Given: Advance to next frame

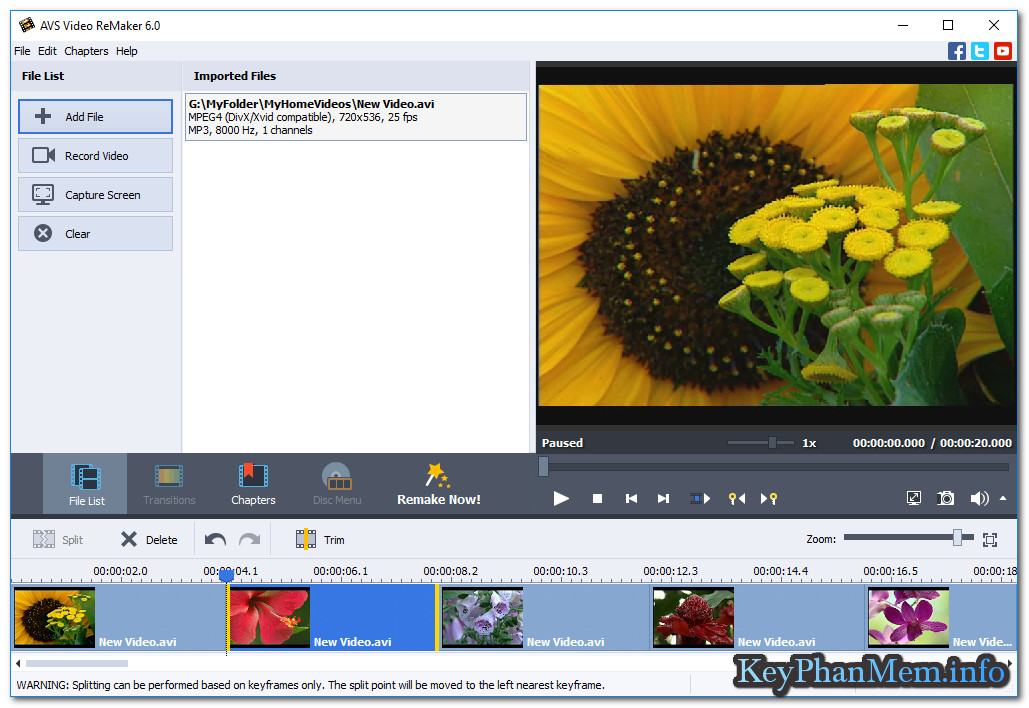Looking at the screenshot, I should click(x=663, y=499).
